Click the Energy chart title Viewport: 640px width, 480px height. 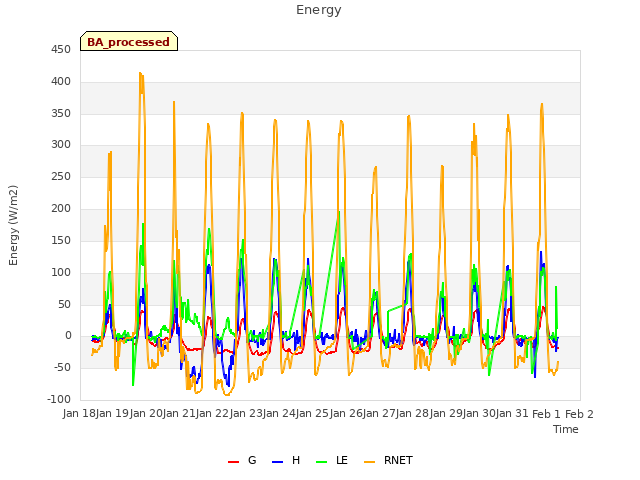(x=319, y=10)
